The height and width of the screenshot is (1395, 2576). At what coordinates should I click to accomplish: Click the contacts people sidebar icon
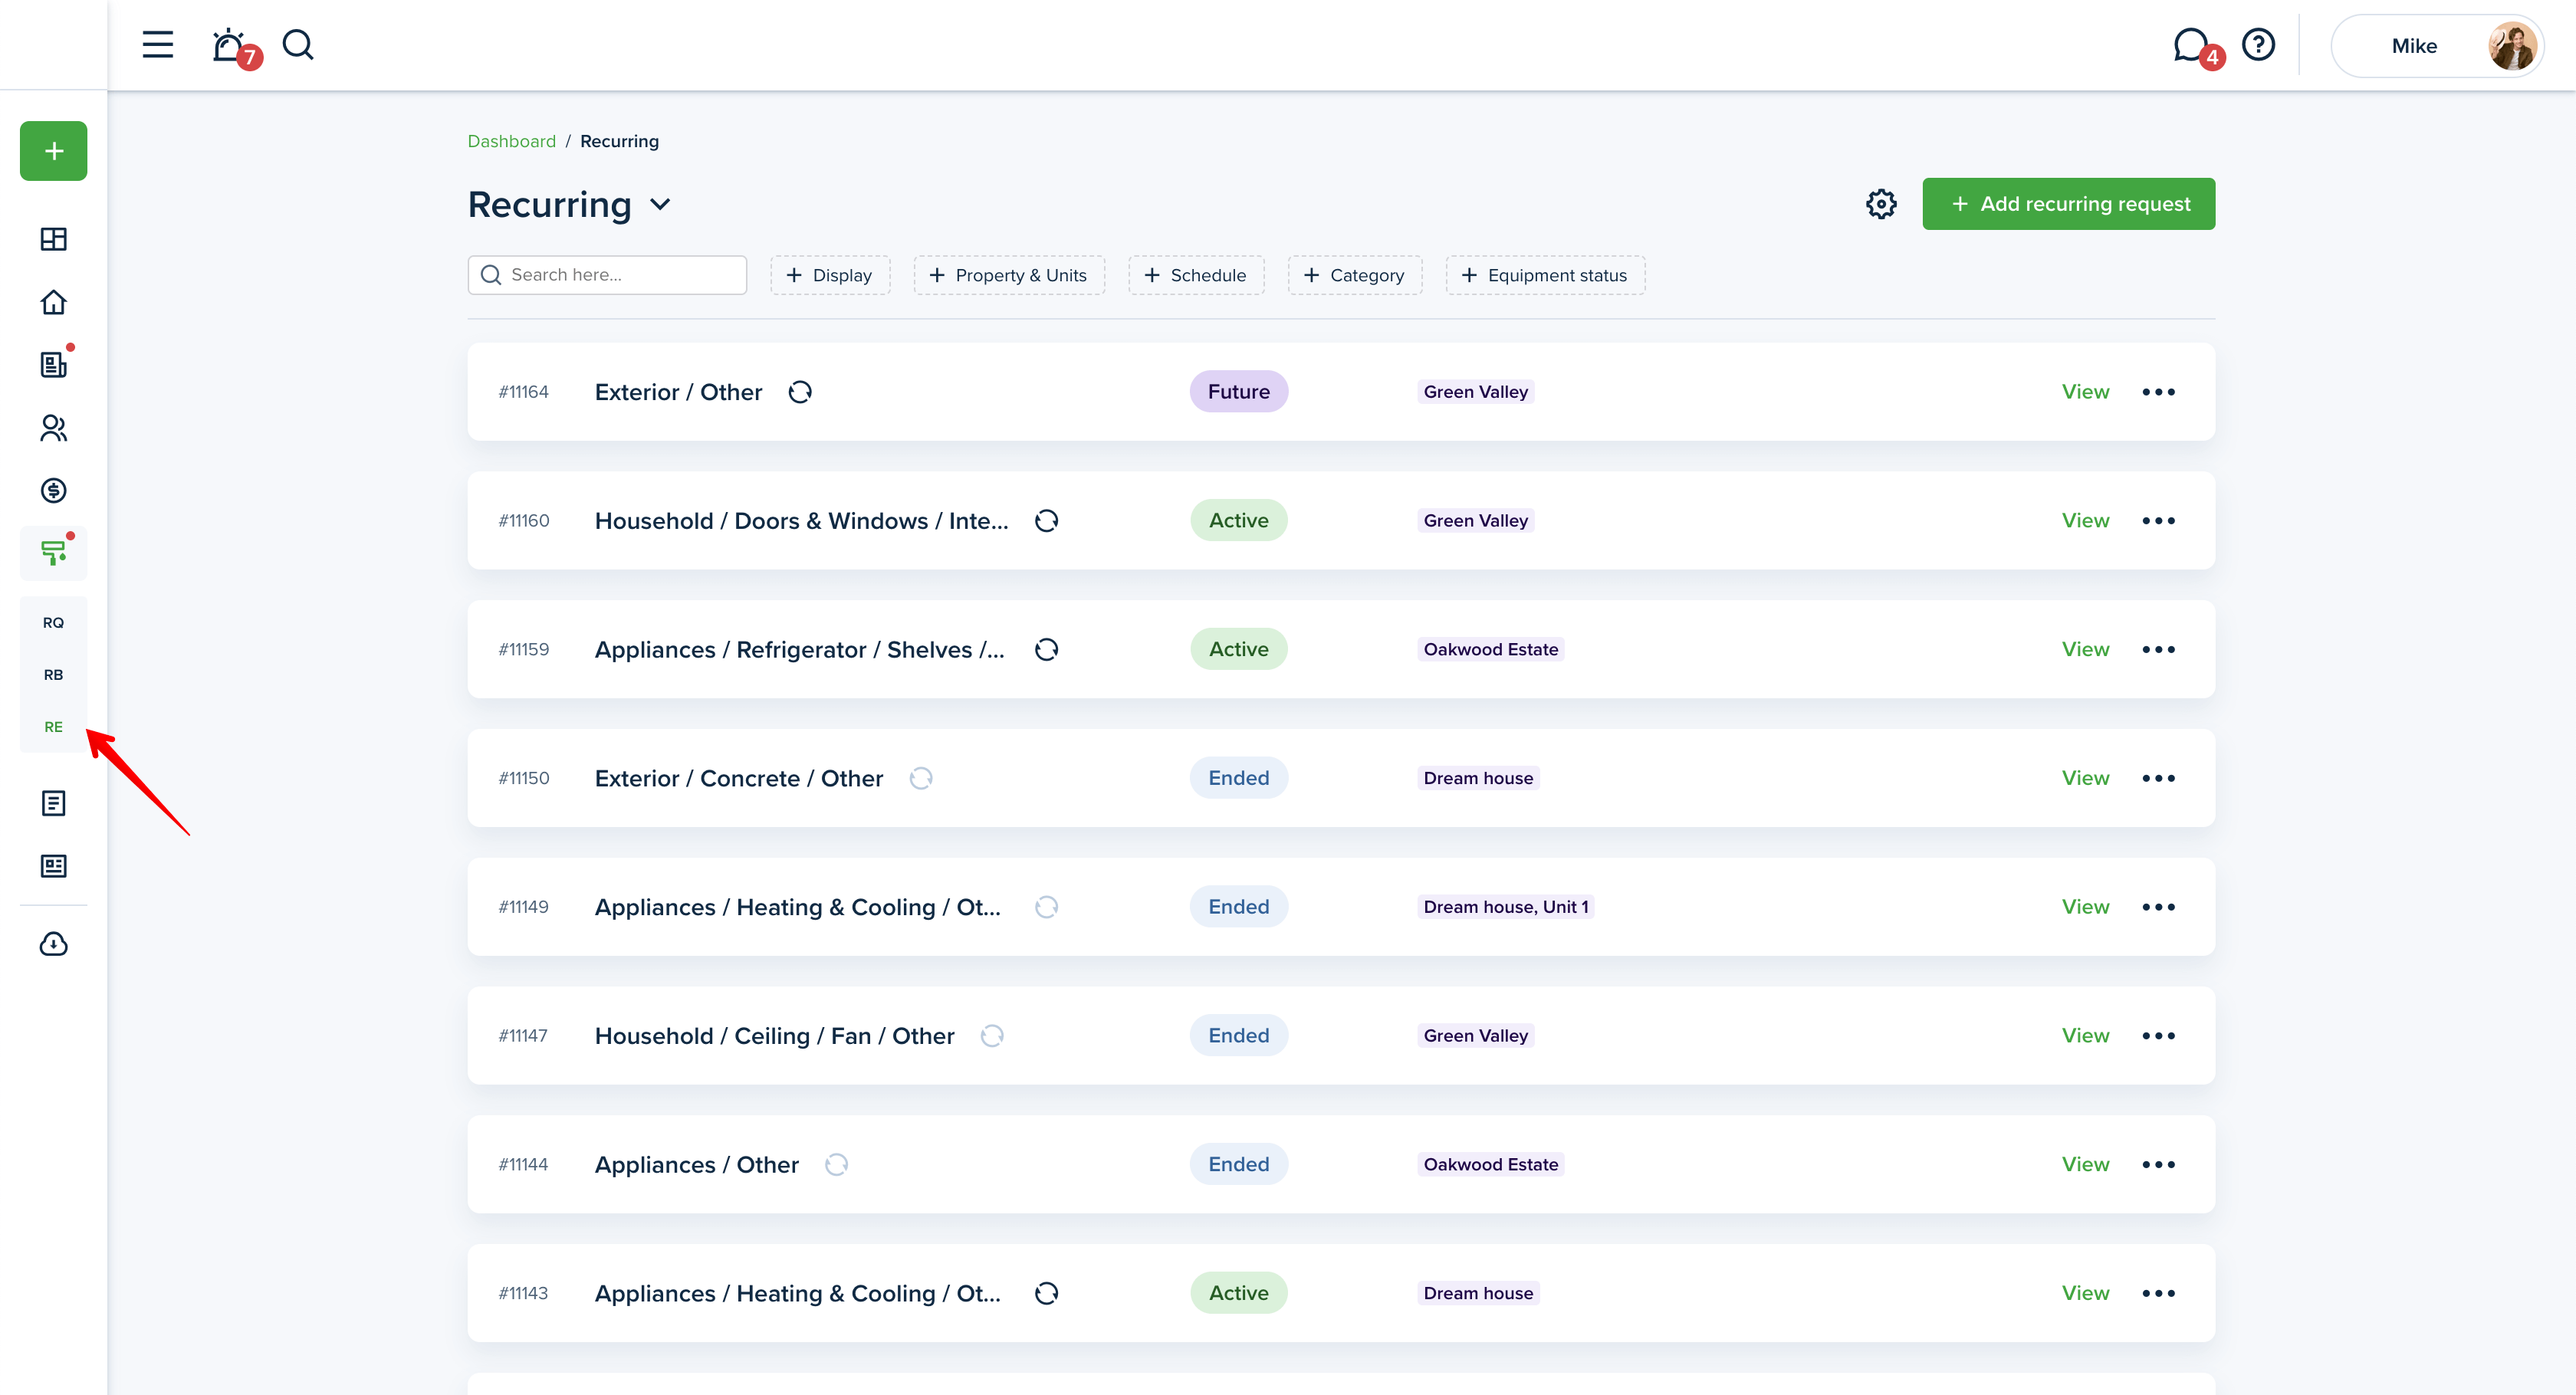coord(54,428)
